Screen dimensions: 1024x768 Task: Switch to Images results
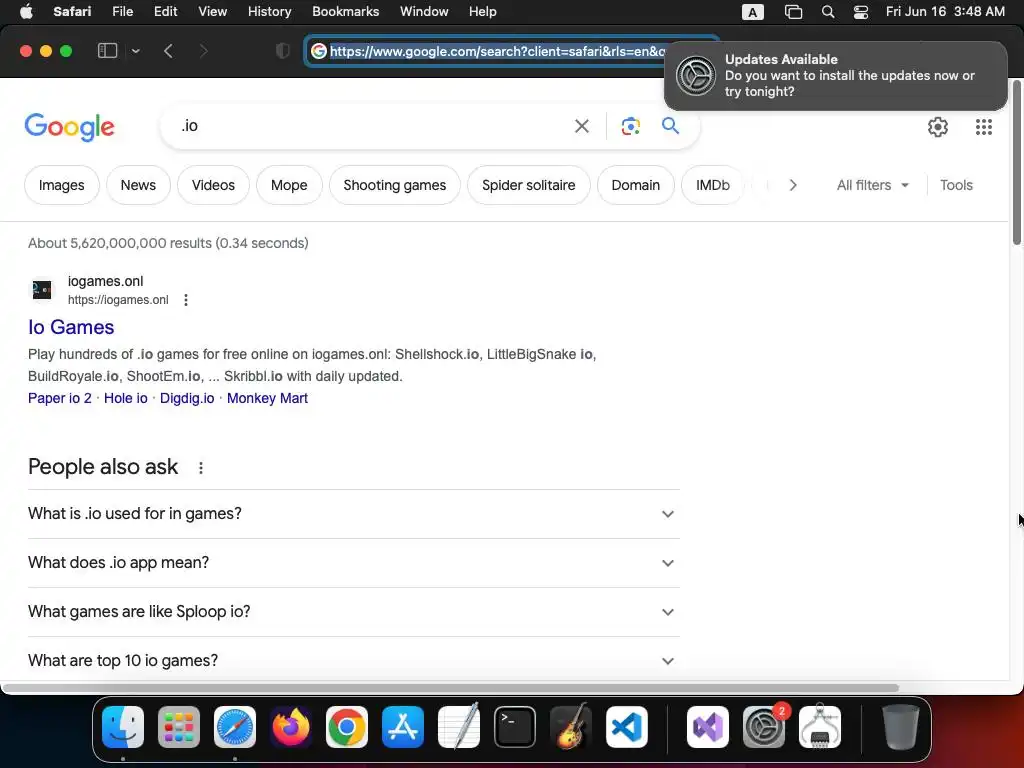[61, 185]
